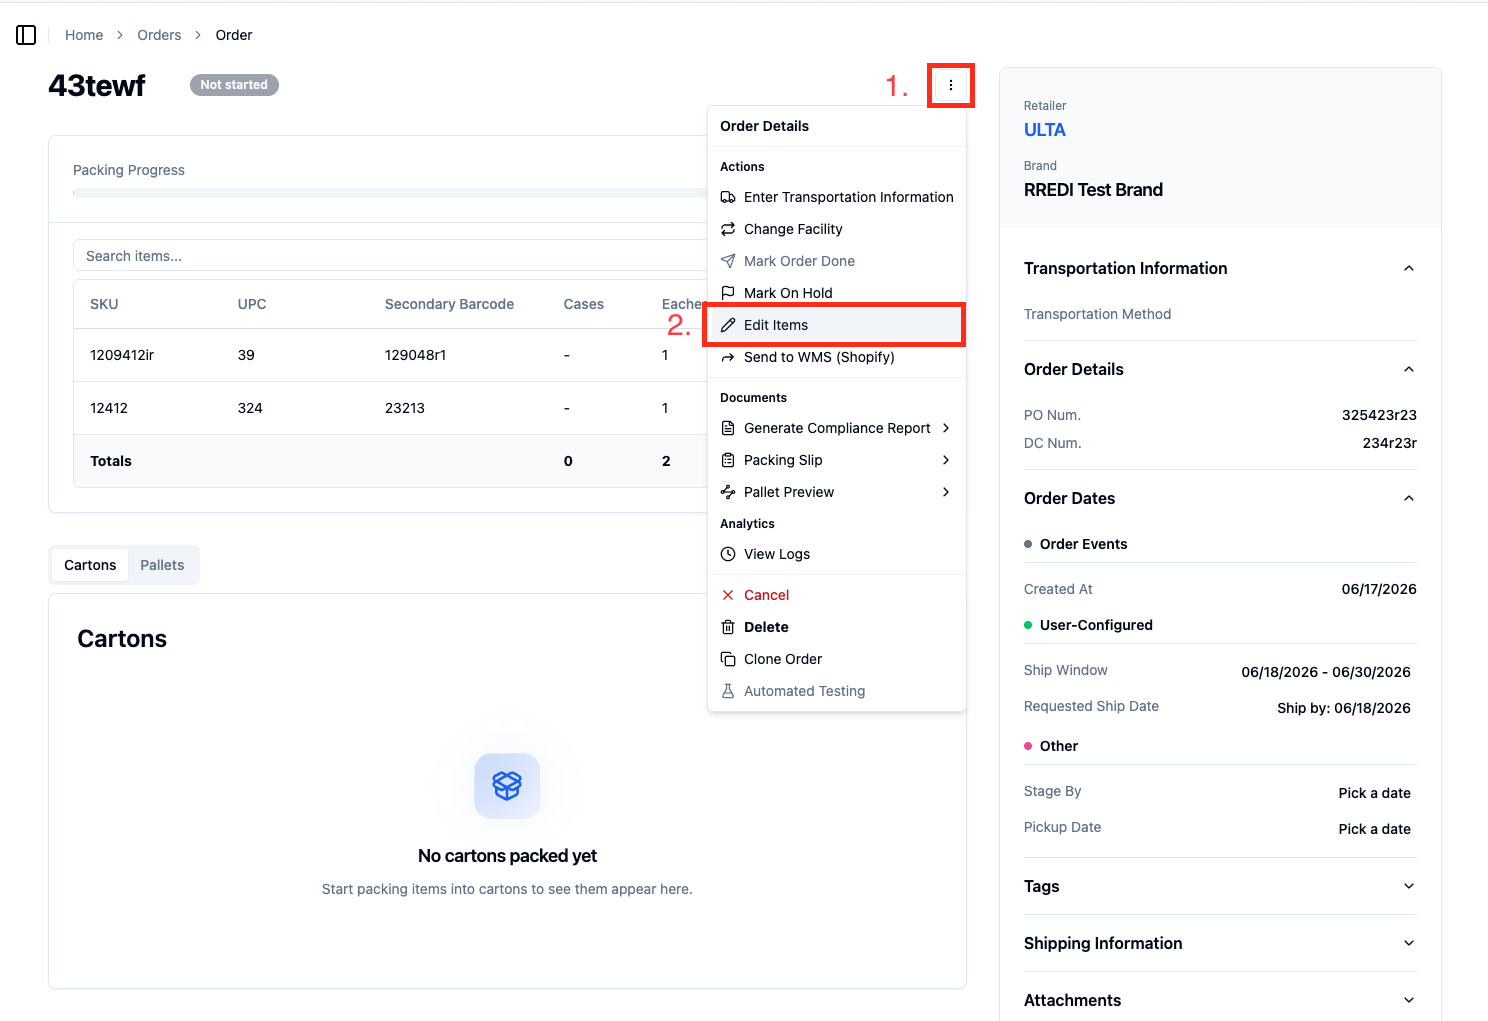Select Mark On Hold menu item
The height and width of the screenshot is (1021, 1488).
(x=837, y=293)
